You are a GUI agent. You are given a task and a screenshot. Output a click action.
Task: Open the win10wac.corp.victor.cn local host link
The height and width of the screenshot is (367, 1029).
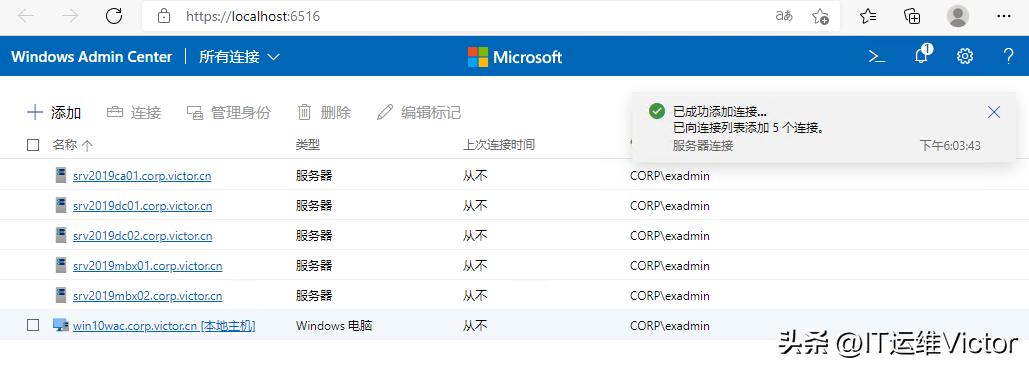[164, 326]
